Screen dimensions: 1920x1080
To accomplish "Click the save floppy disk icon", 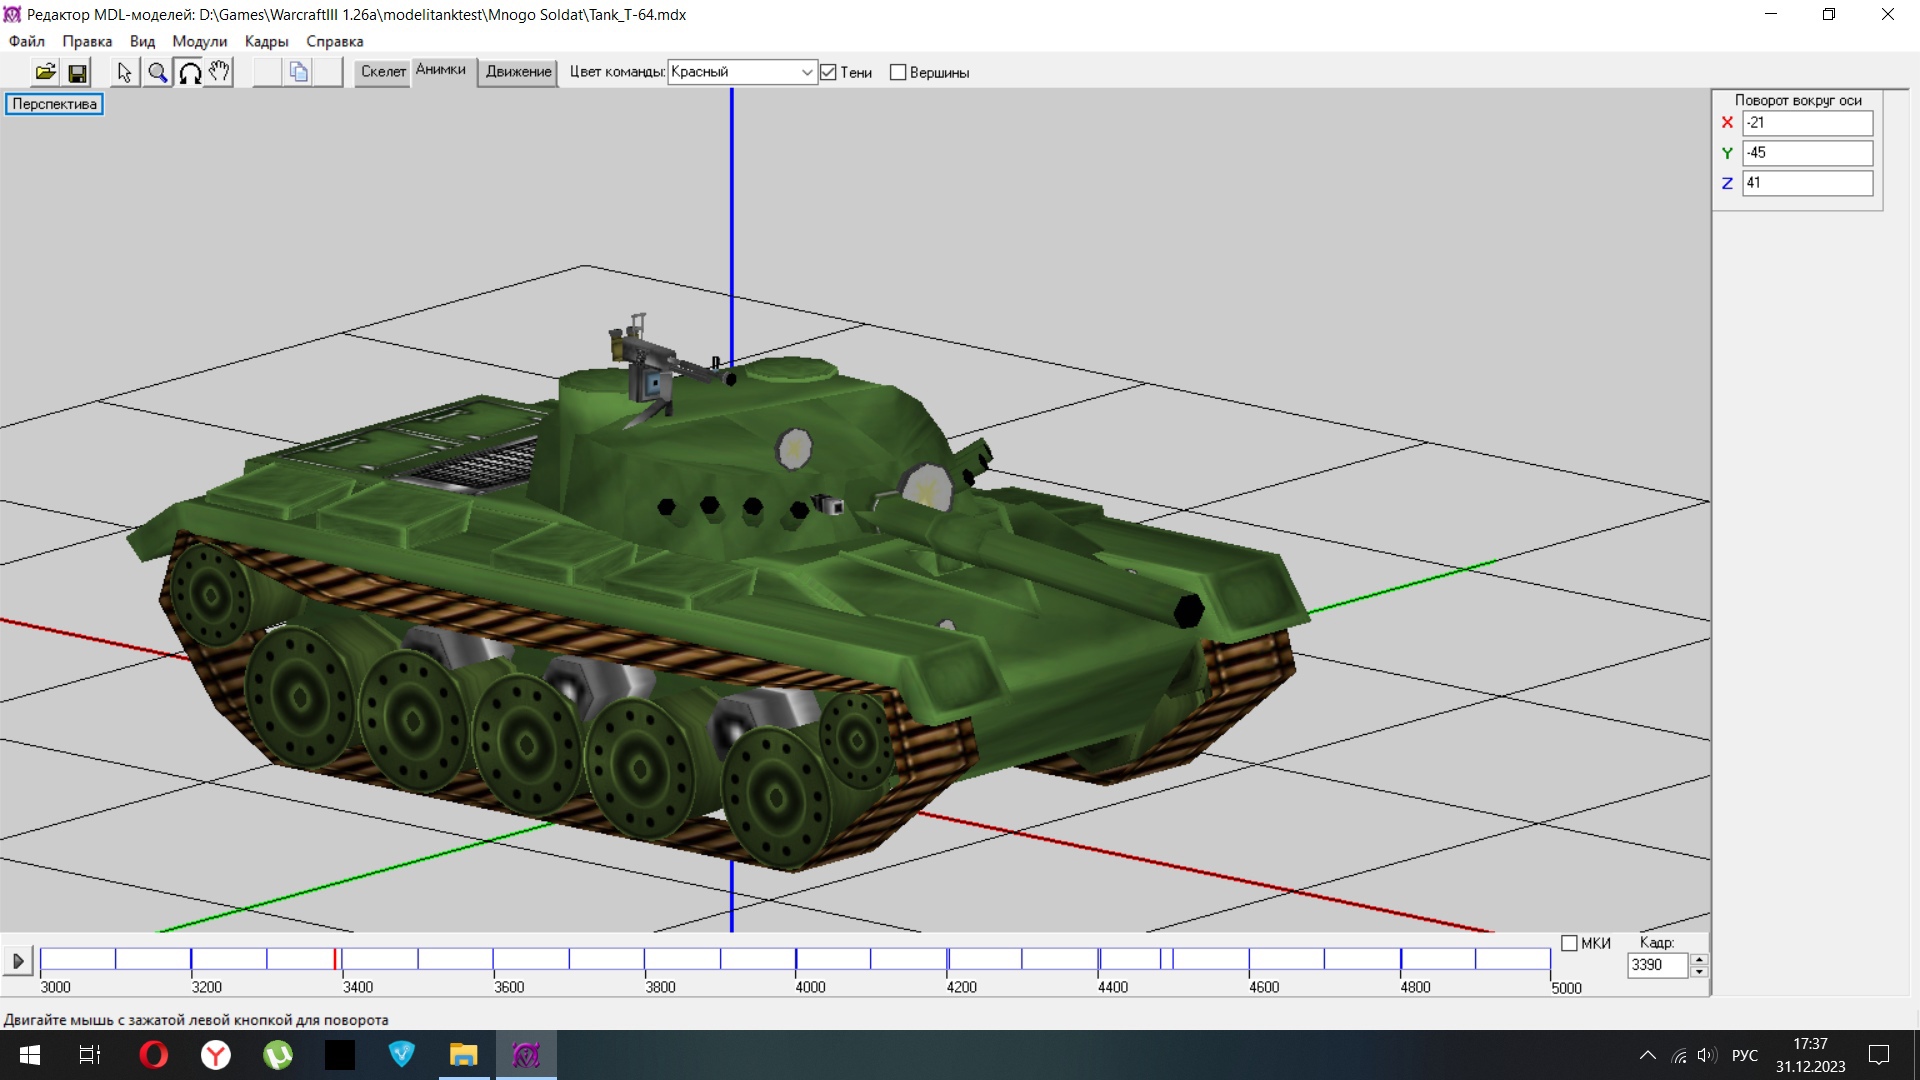I will tap(77, 72).
